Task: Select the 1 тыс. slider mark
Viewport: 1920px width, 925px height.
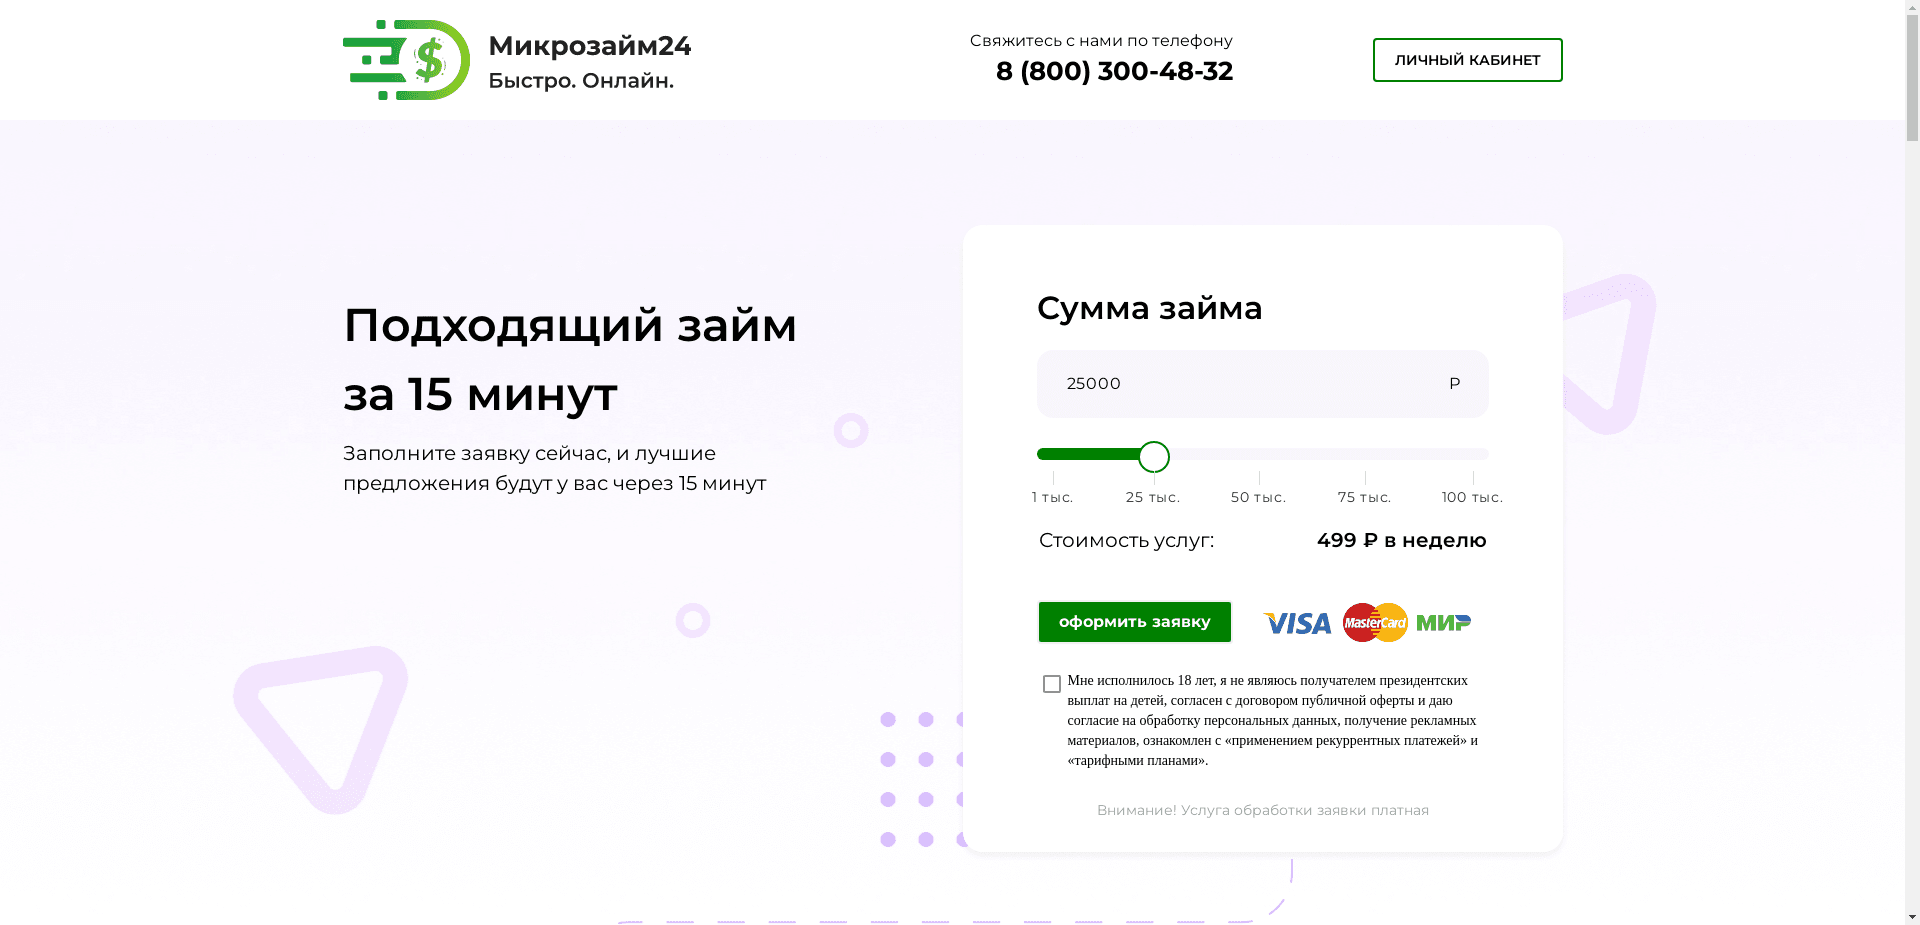Action: [x=1053, y=497]
